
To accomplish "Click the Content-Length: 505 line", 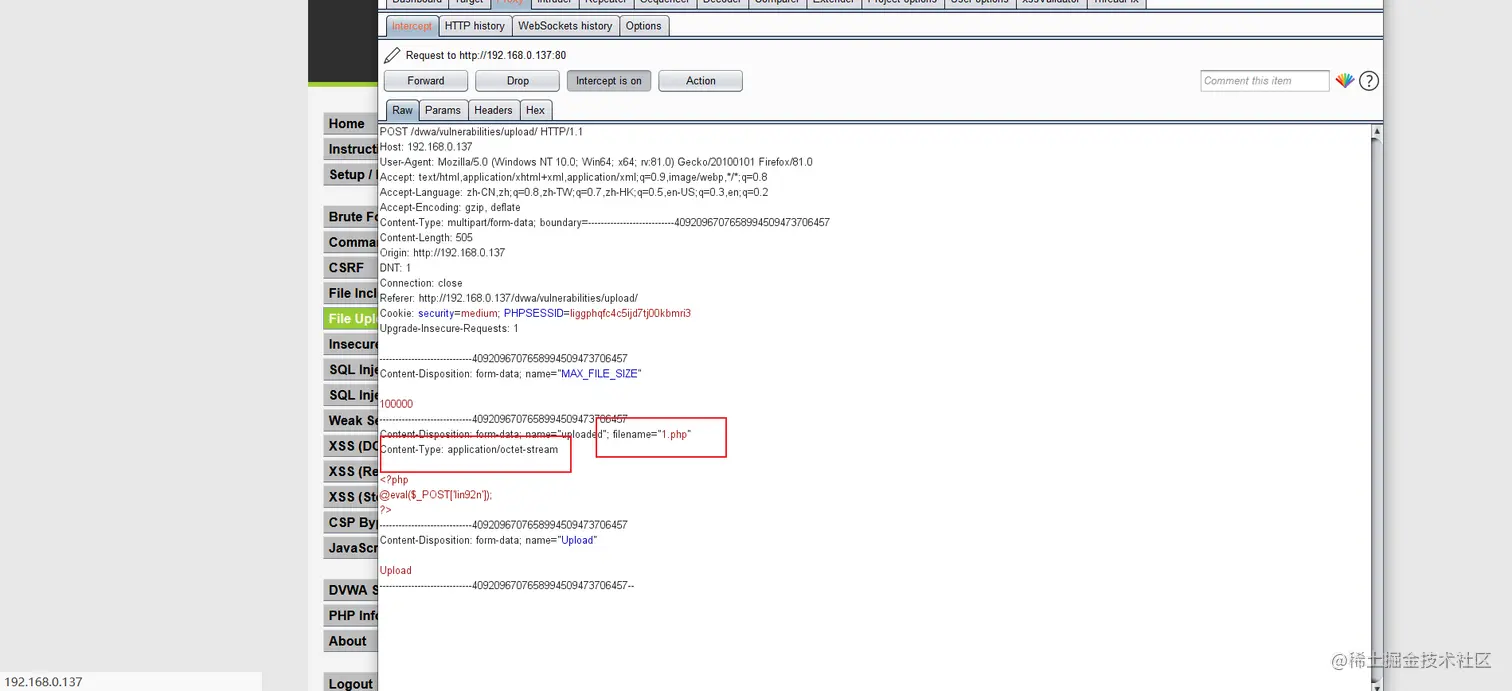I will pos(426,238).
